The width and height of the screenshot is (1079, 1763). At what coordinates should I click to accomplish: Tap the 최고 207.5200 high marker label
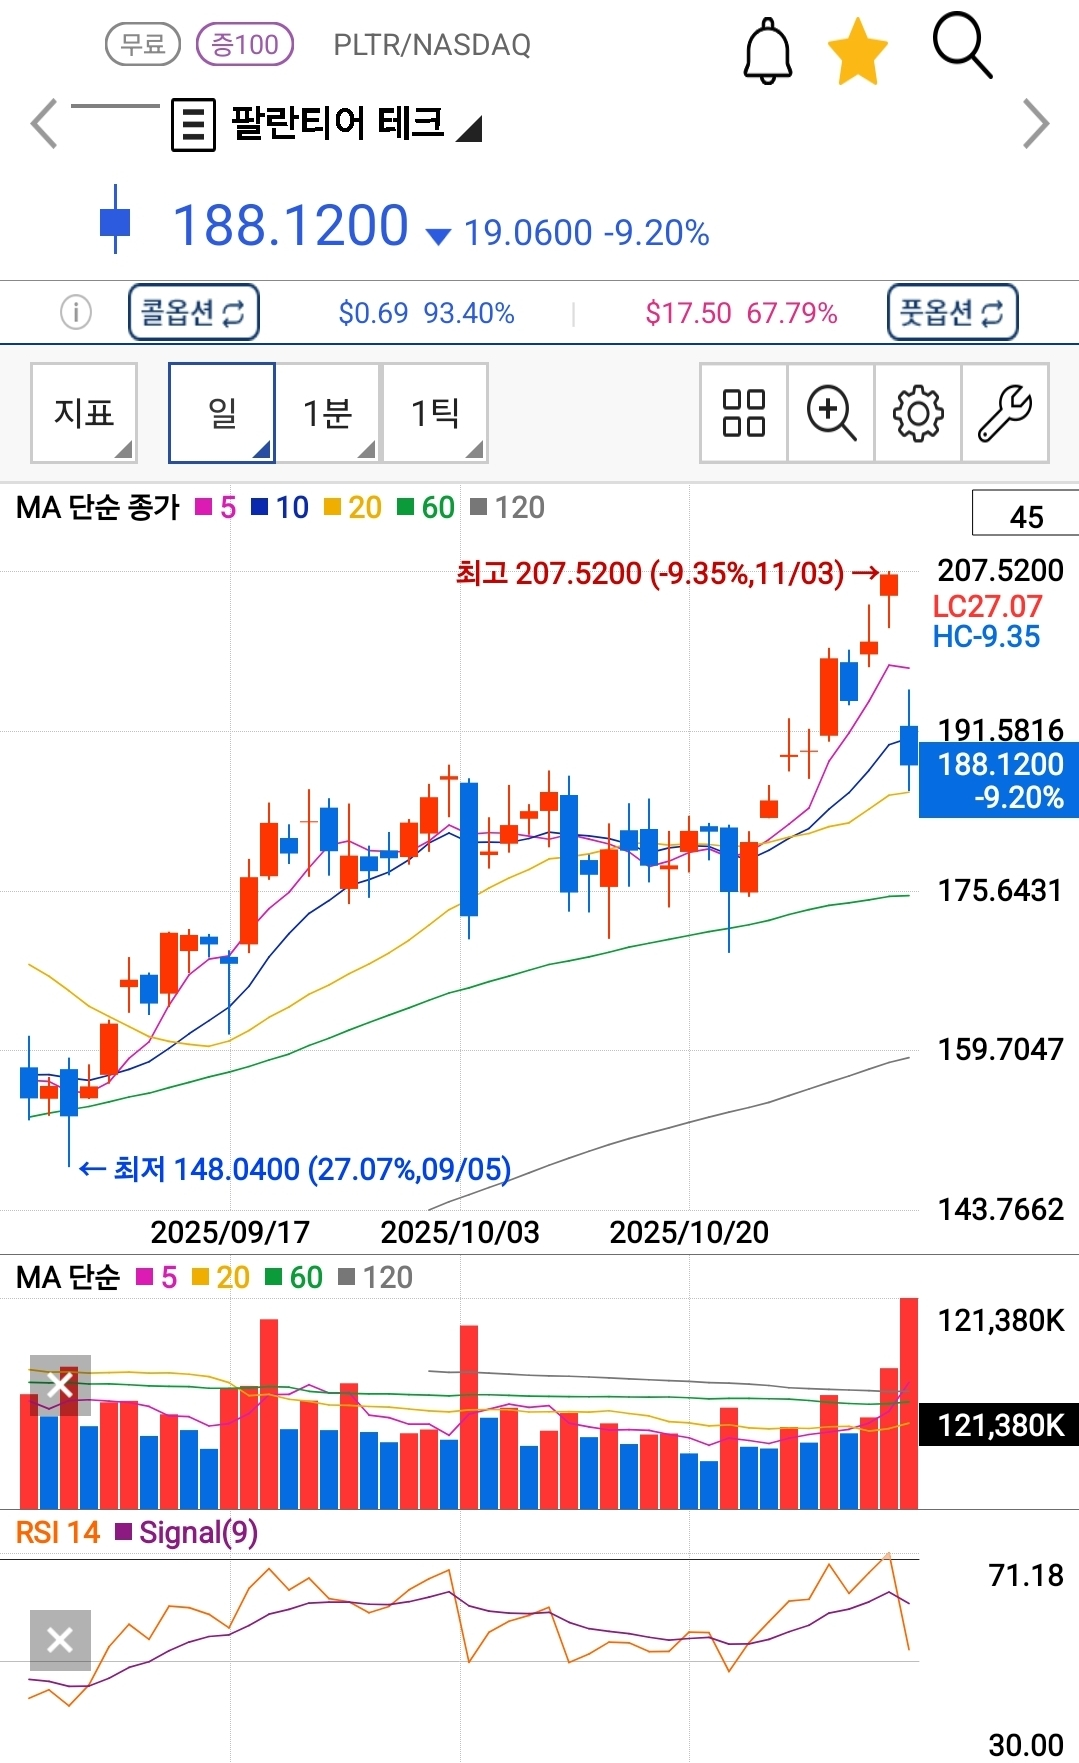[650, 573]
